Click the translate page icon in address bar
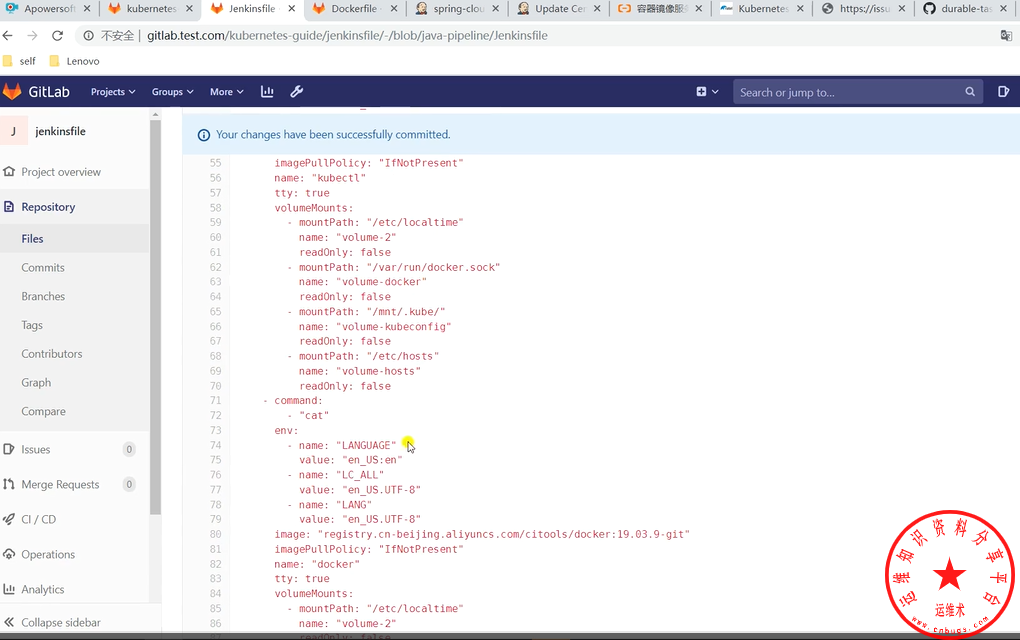The width and height of the screenshot is (1020, 640). click(x=1006, y=35)
